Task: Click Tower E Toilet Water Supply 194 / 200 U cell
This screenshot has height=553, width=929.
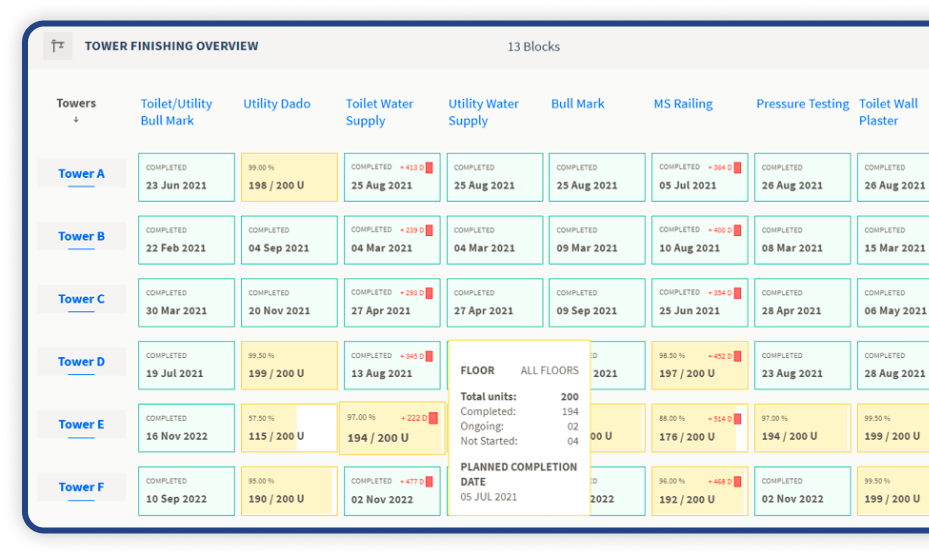Action: [x=392, y=429]
